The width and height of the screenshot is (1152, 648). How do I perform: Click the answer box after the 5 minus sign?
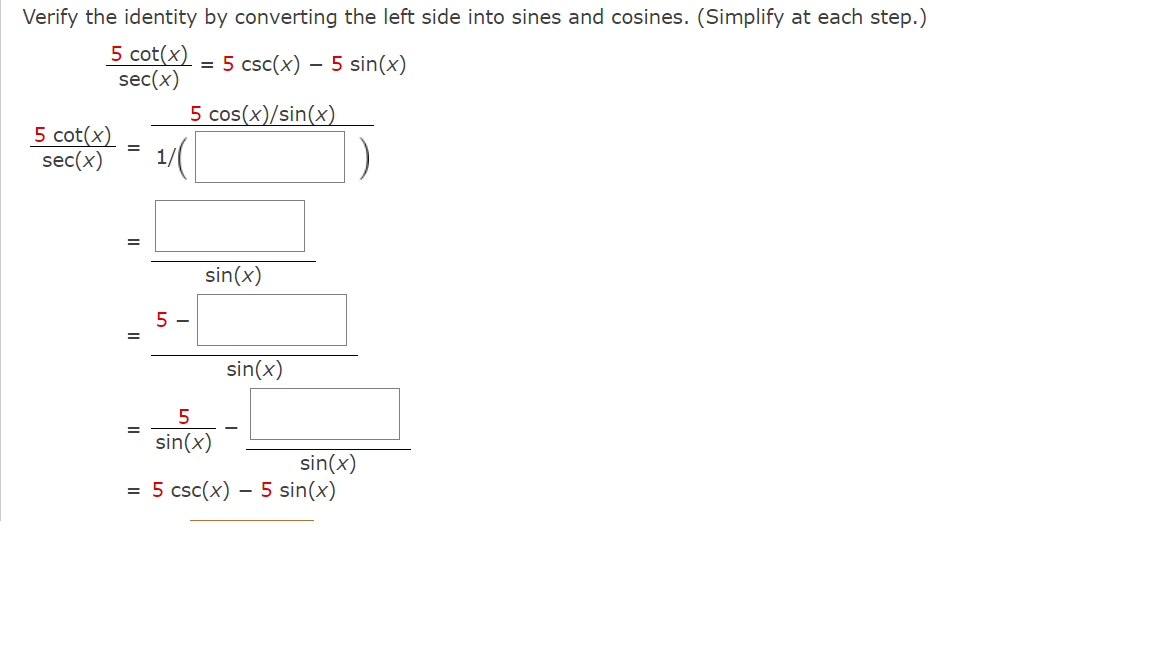[x=272, y=319]
